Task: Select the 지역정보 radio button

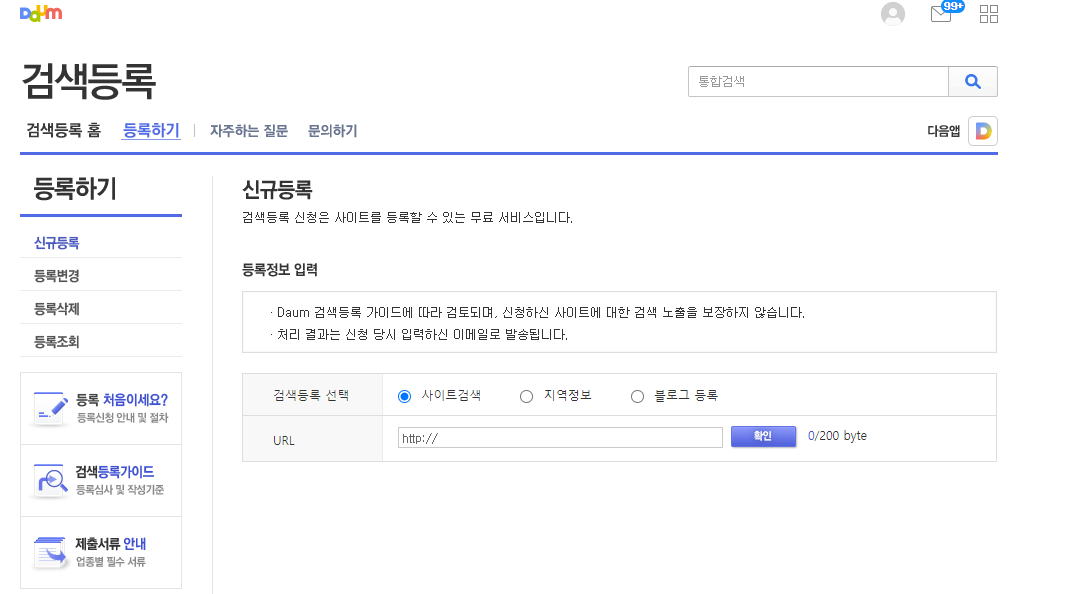Action: pyautogui.click(x=527, y=396)
